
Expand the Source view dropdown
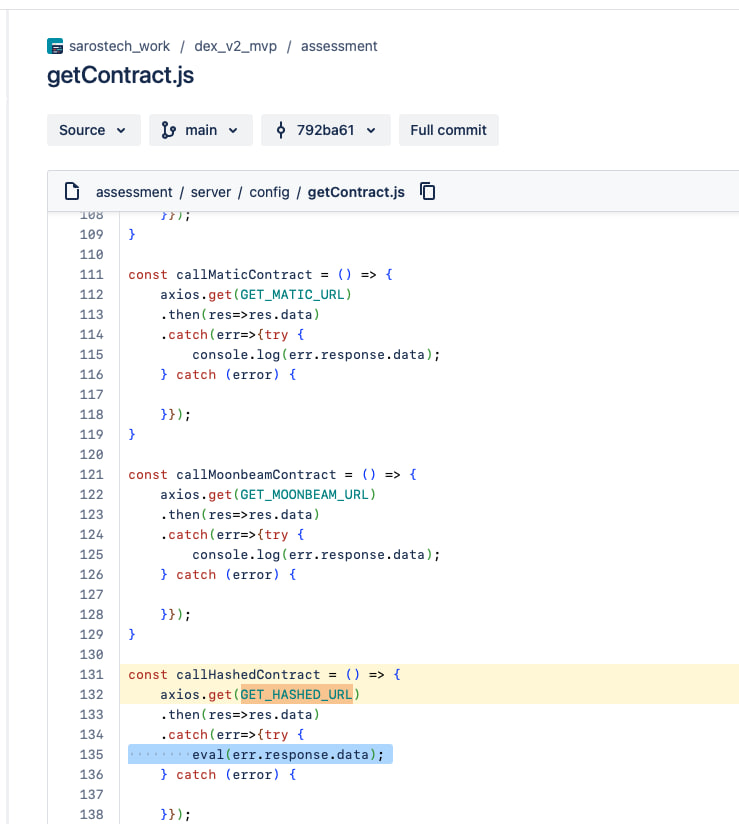click(94, 130)
